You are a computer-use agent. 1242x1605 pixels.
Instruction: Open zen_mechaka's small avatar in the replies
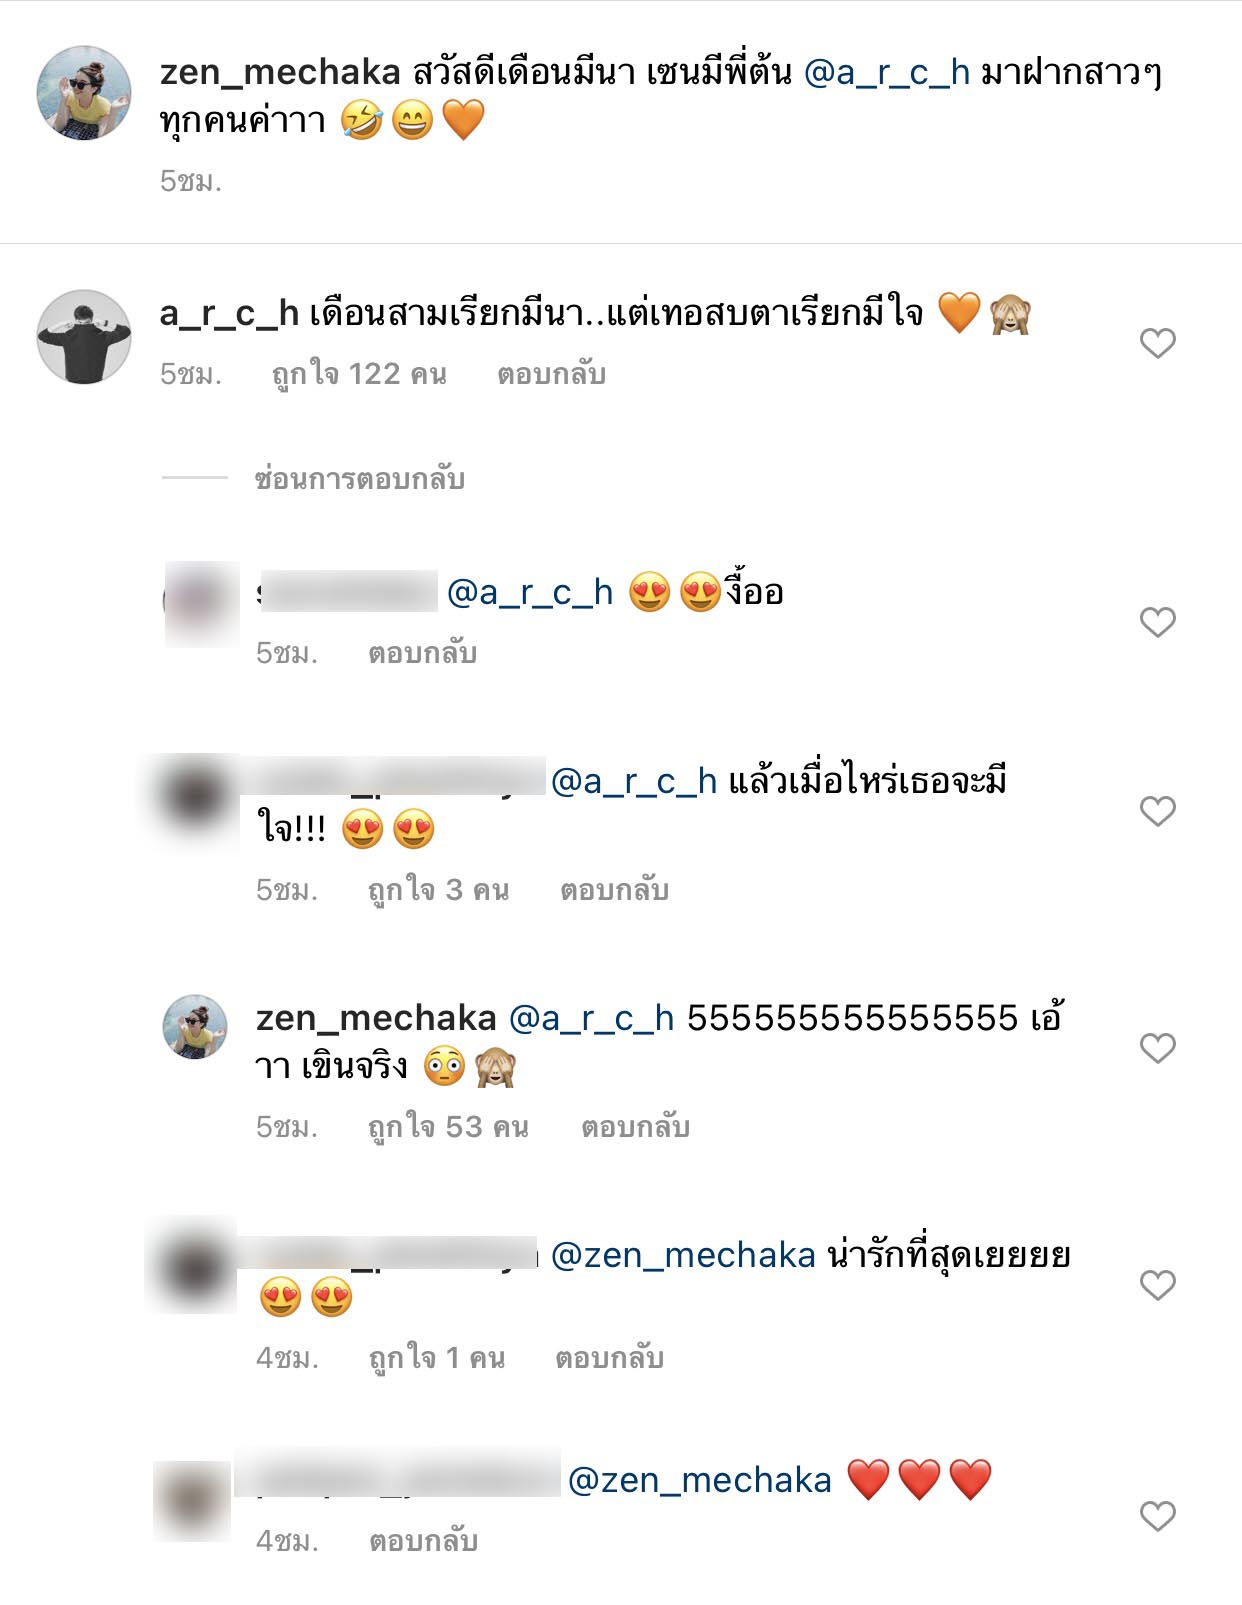[x=196, y=1027]
